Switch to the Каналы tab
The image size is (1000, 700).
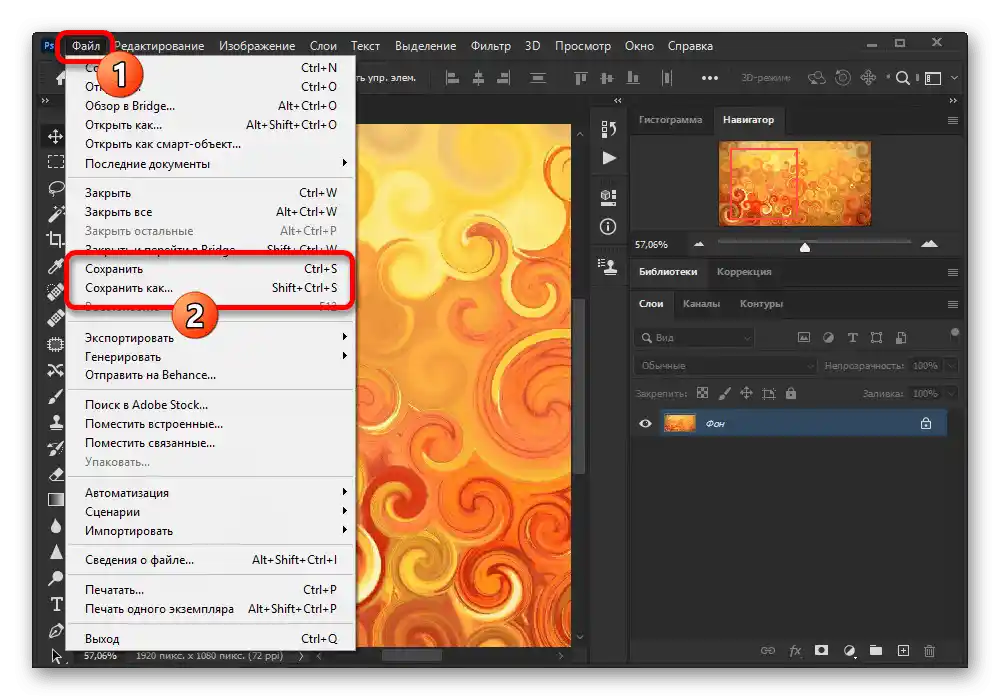click(x=701, y=304)
